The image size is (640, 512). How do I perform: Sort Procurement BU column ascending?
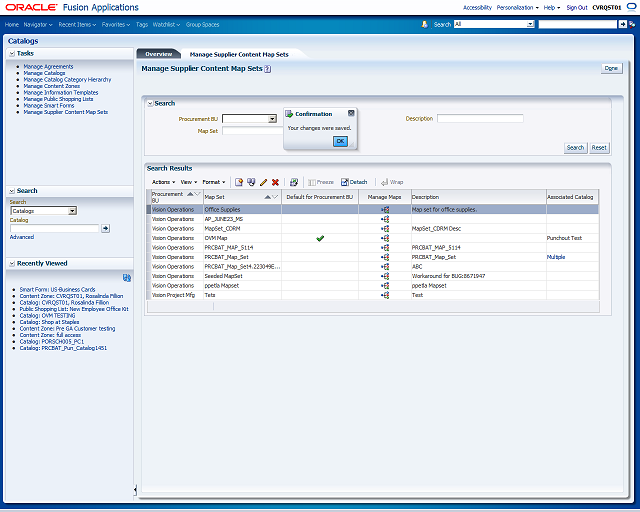[x=190, y=194]
